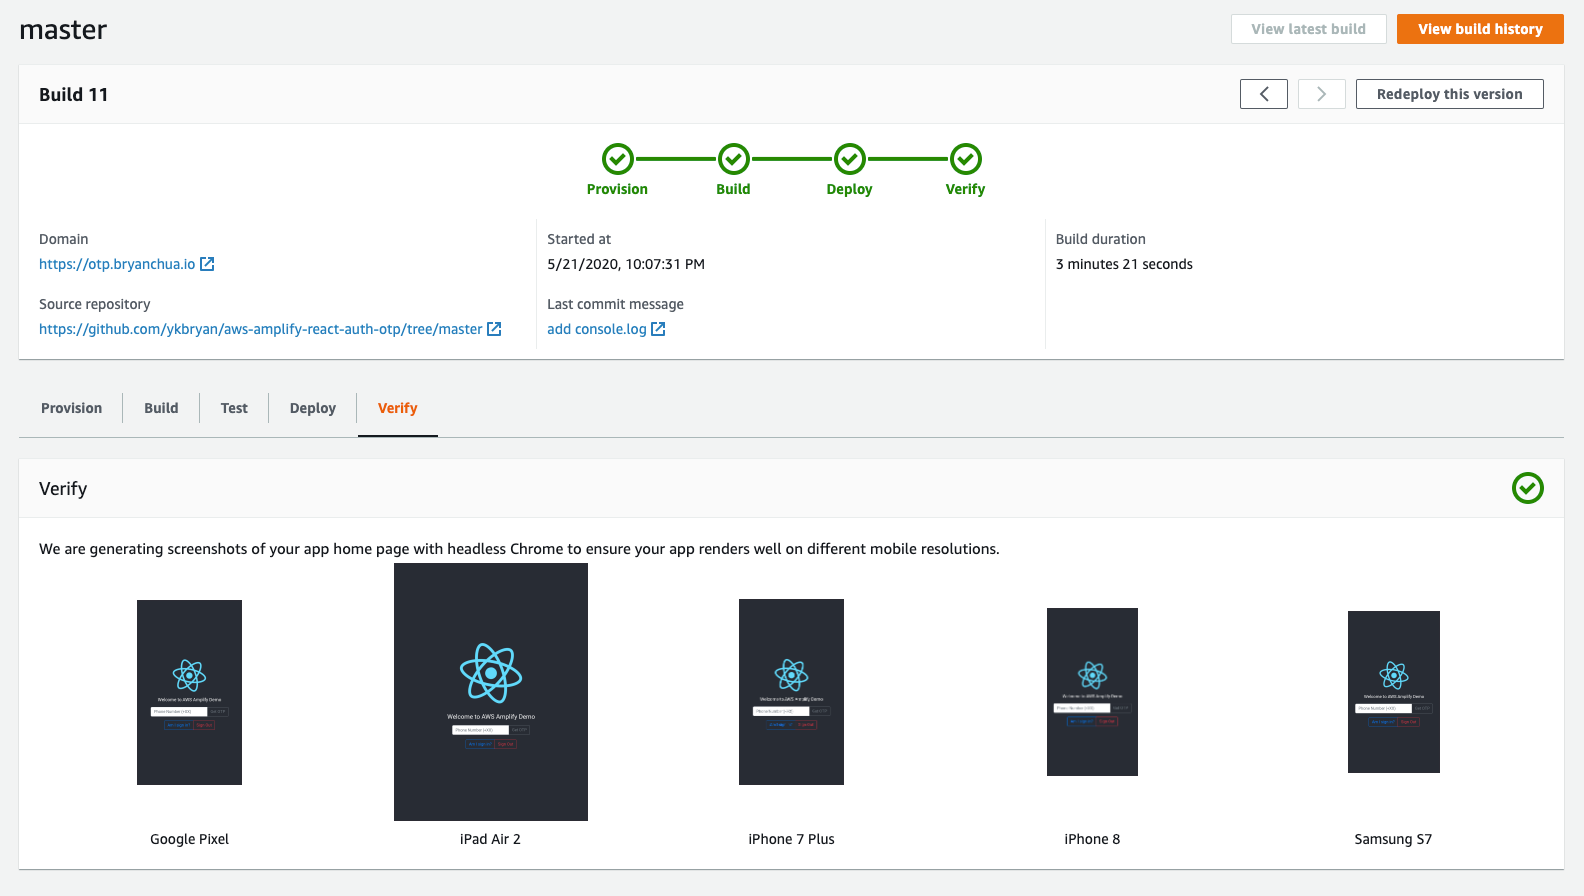Open the Deploy tab
The height and width of the screenshot is (896, 1584).
tap(312, 408)
